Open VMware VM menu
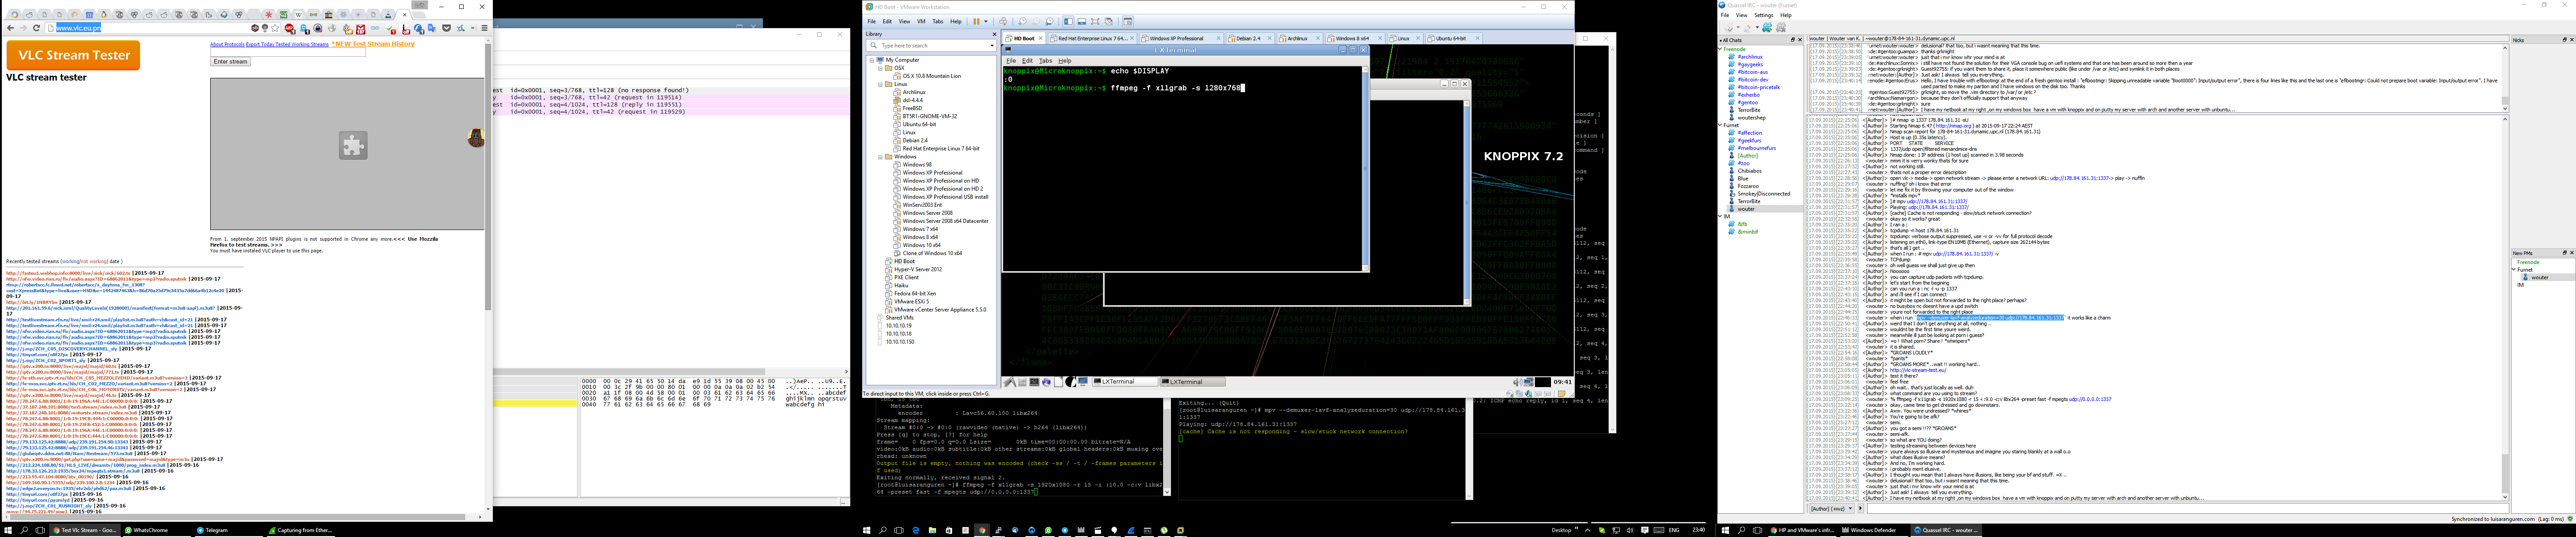Viewport: 2576px width, 537px height. (921, 21)
